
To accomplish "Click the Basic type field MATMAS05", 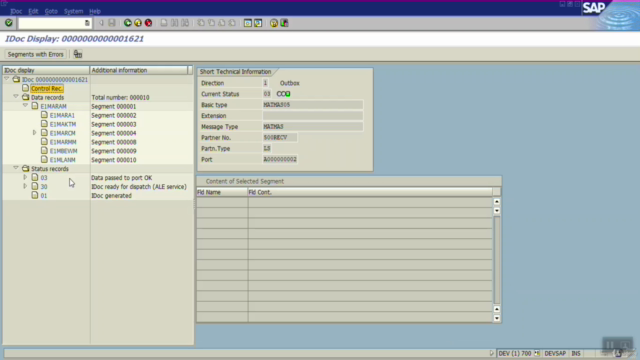I will click(x=313, y=105).
